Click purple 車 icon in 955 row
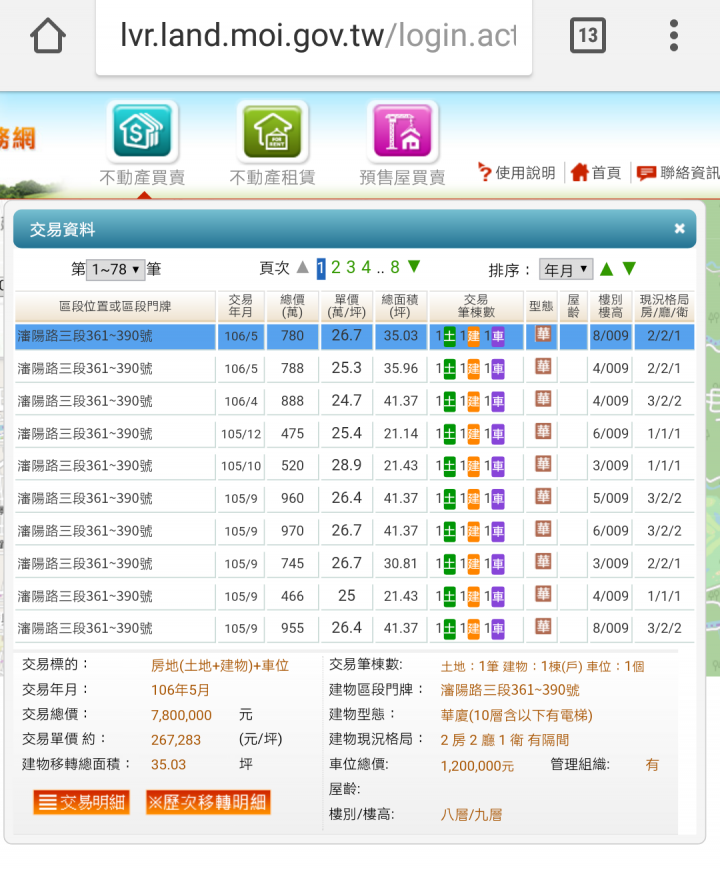 [x=498, y=628]
